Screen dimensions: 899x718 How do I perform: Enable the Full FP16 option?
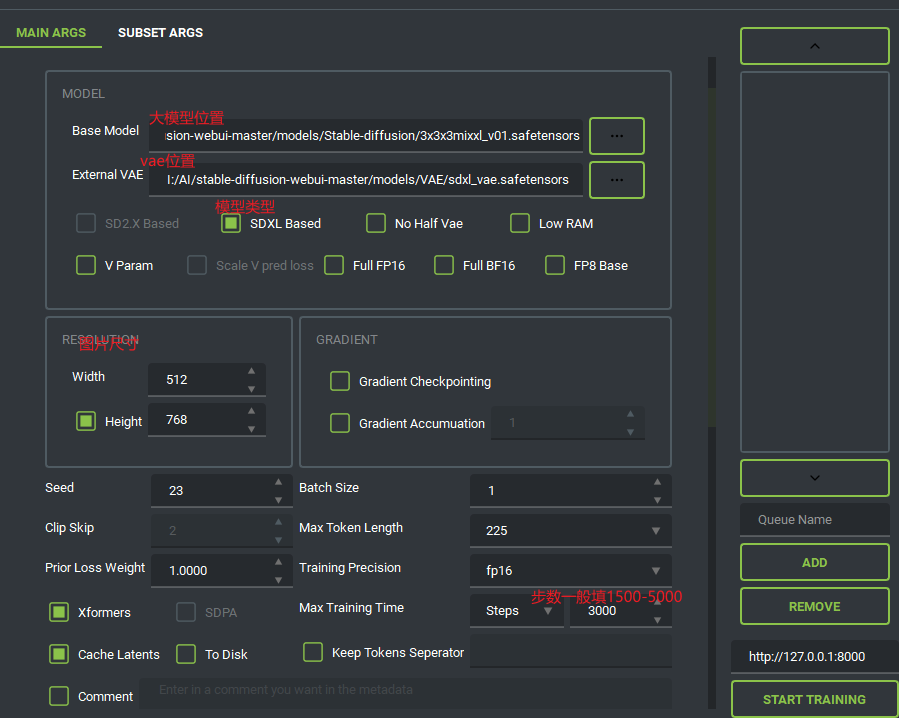tap(334, 266)
